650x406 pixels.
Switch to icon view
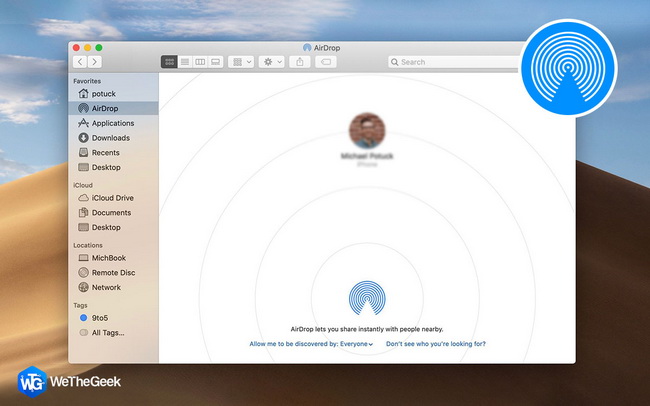click(x=169, y=62)
